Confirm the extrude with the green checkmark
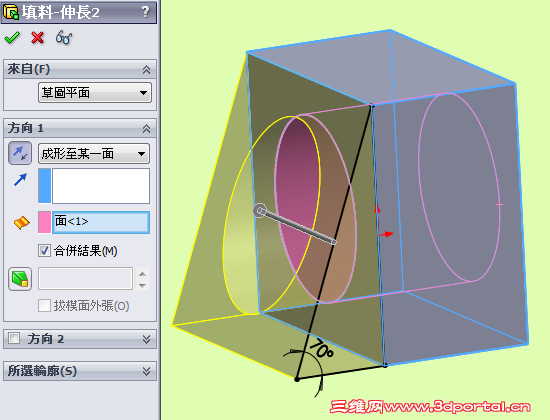550x420 pixels. coord(12,38)
